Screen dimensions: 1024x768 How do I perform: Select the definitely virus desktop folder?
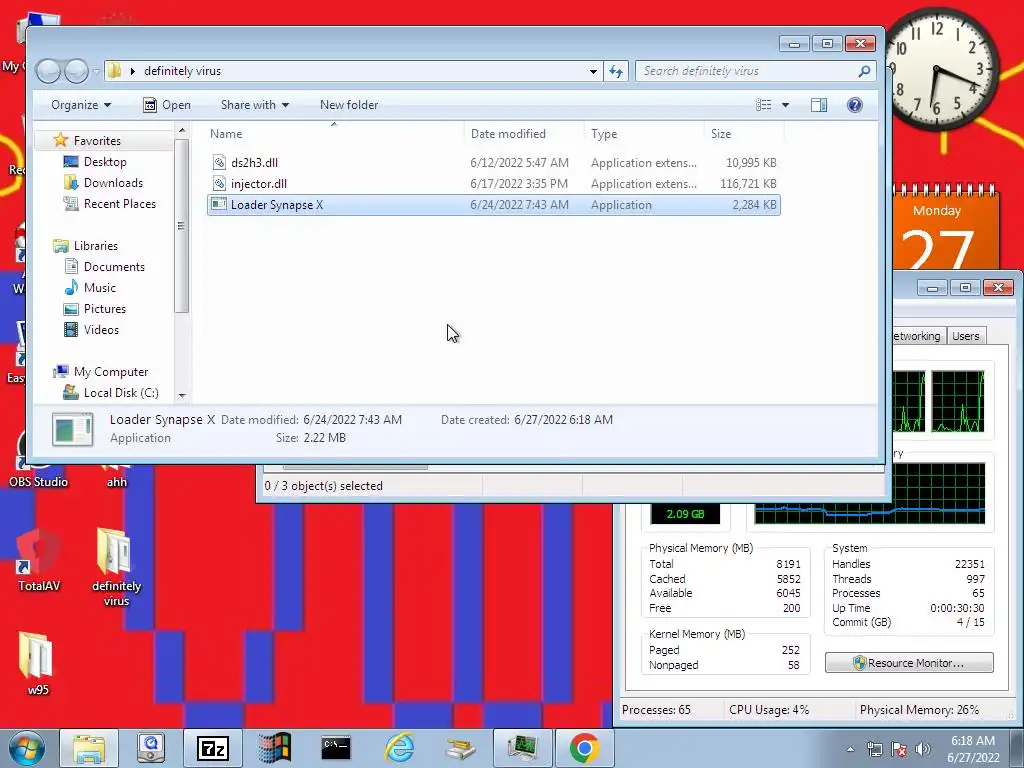click(x=116, y=566)
